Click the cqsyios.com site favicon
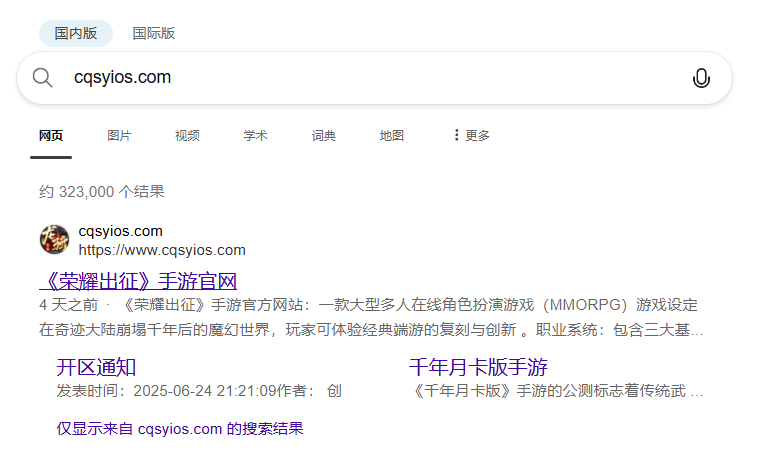 pos(54,240)
